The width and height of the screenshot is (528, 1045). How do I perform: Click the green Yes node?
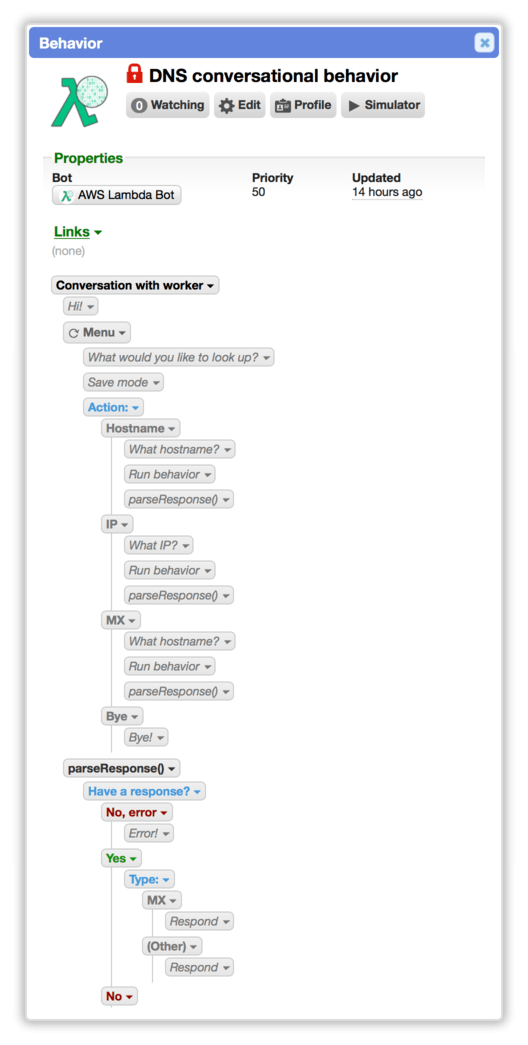pyautogui.click(x=121, y=858)
